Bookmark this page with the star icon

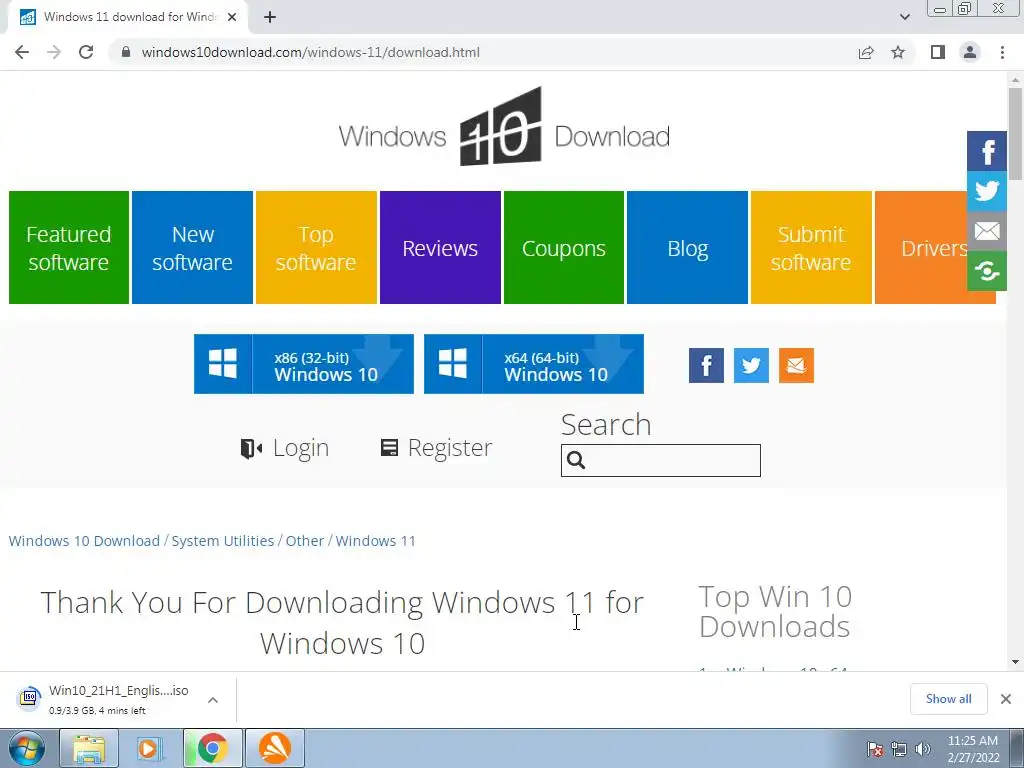[x=898, y=52]
